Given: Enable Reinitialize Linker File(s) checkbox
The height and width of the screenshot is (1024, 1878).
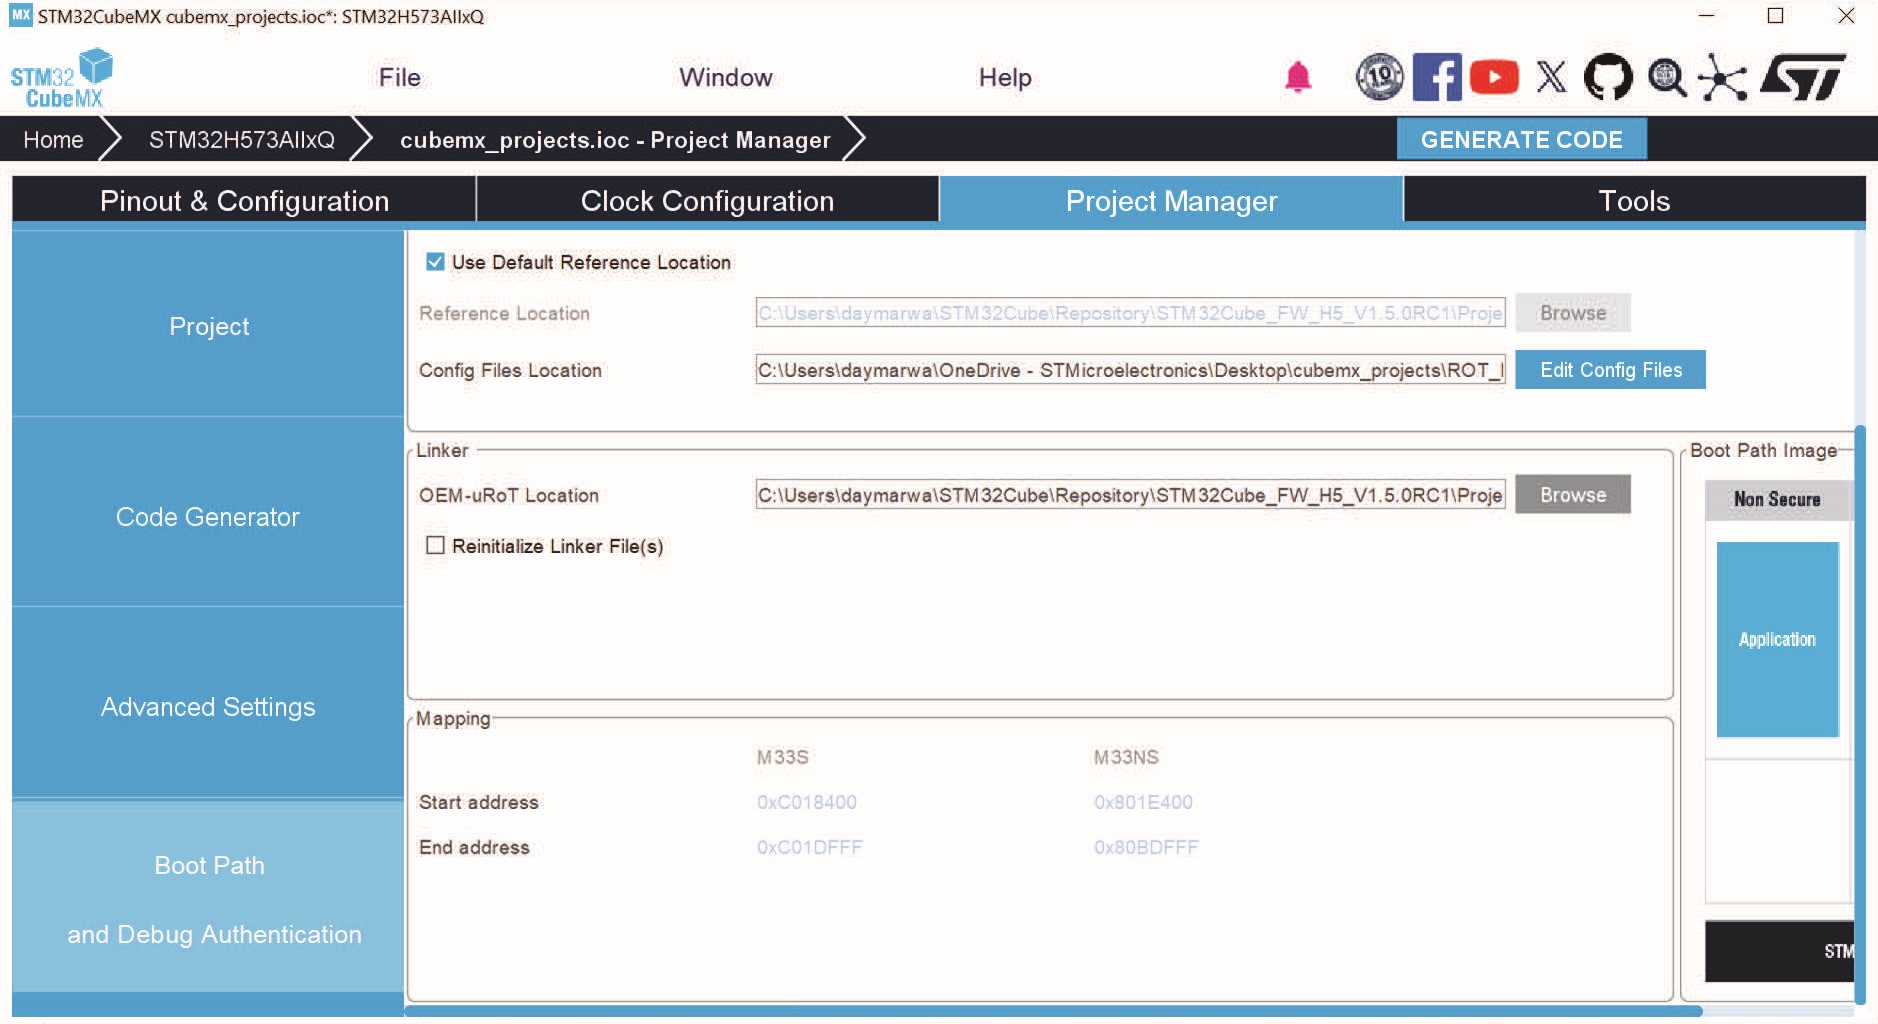Looking at the screenshot, I should 435,546.
